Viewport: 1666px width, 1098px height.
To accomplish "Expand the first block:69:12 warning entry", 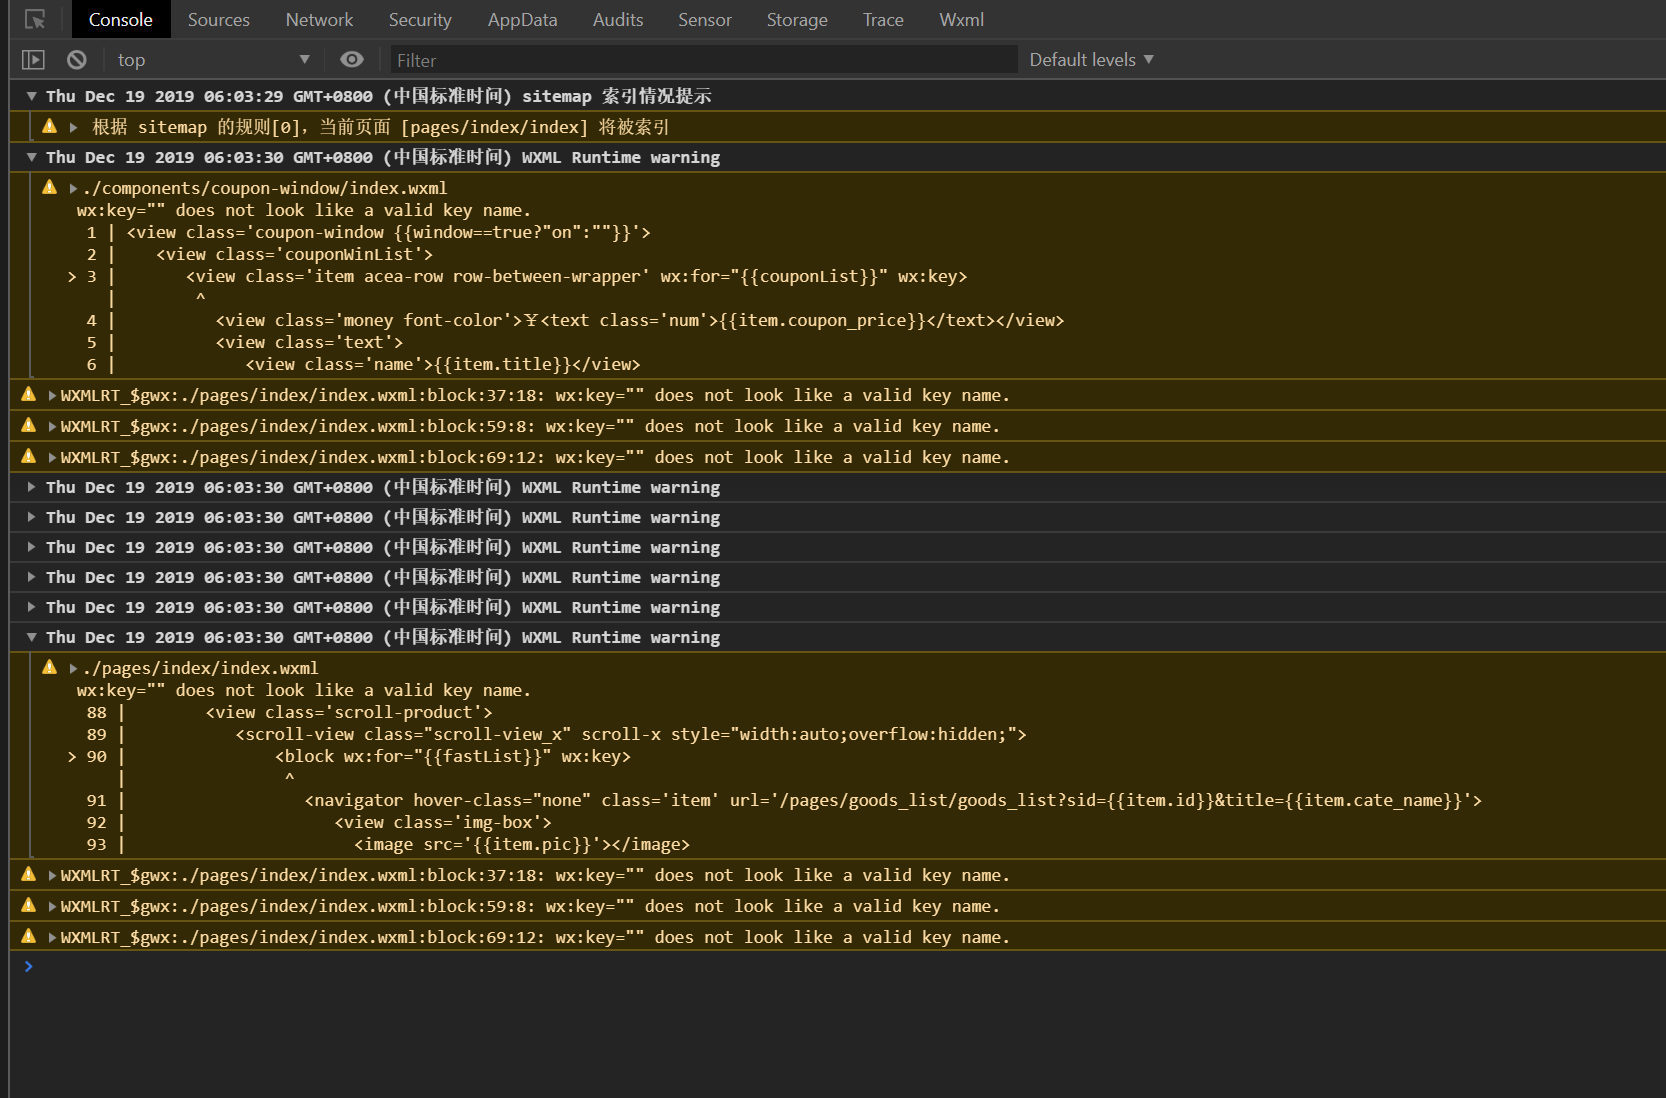I will [x=52, y=458].
